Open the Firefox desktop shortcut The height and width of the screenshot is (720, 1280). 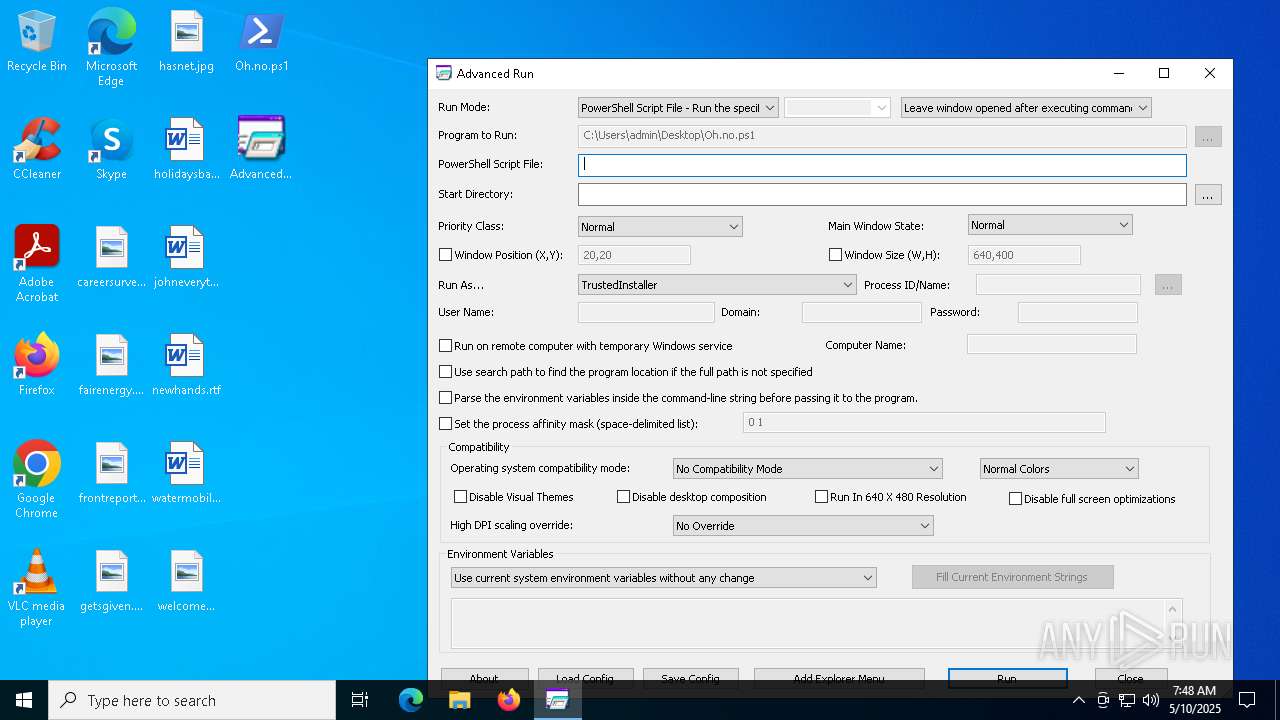pyautogui.click(x=37, y=365)
